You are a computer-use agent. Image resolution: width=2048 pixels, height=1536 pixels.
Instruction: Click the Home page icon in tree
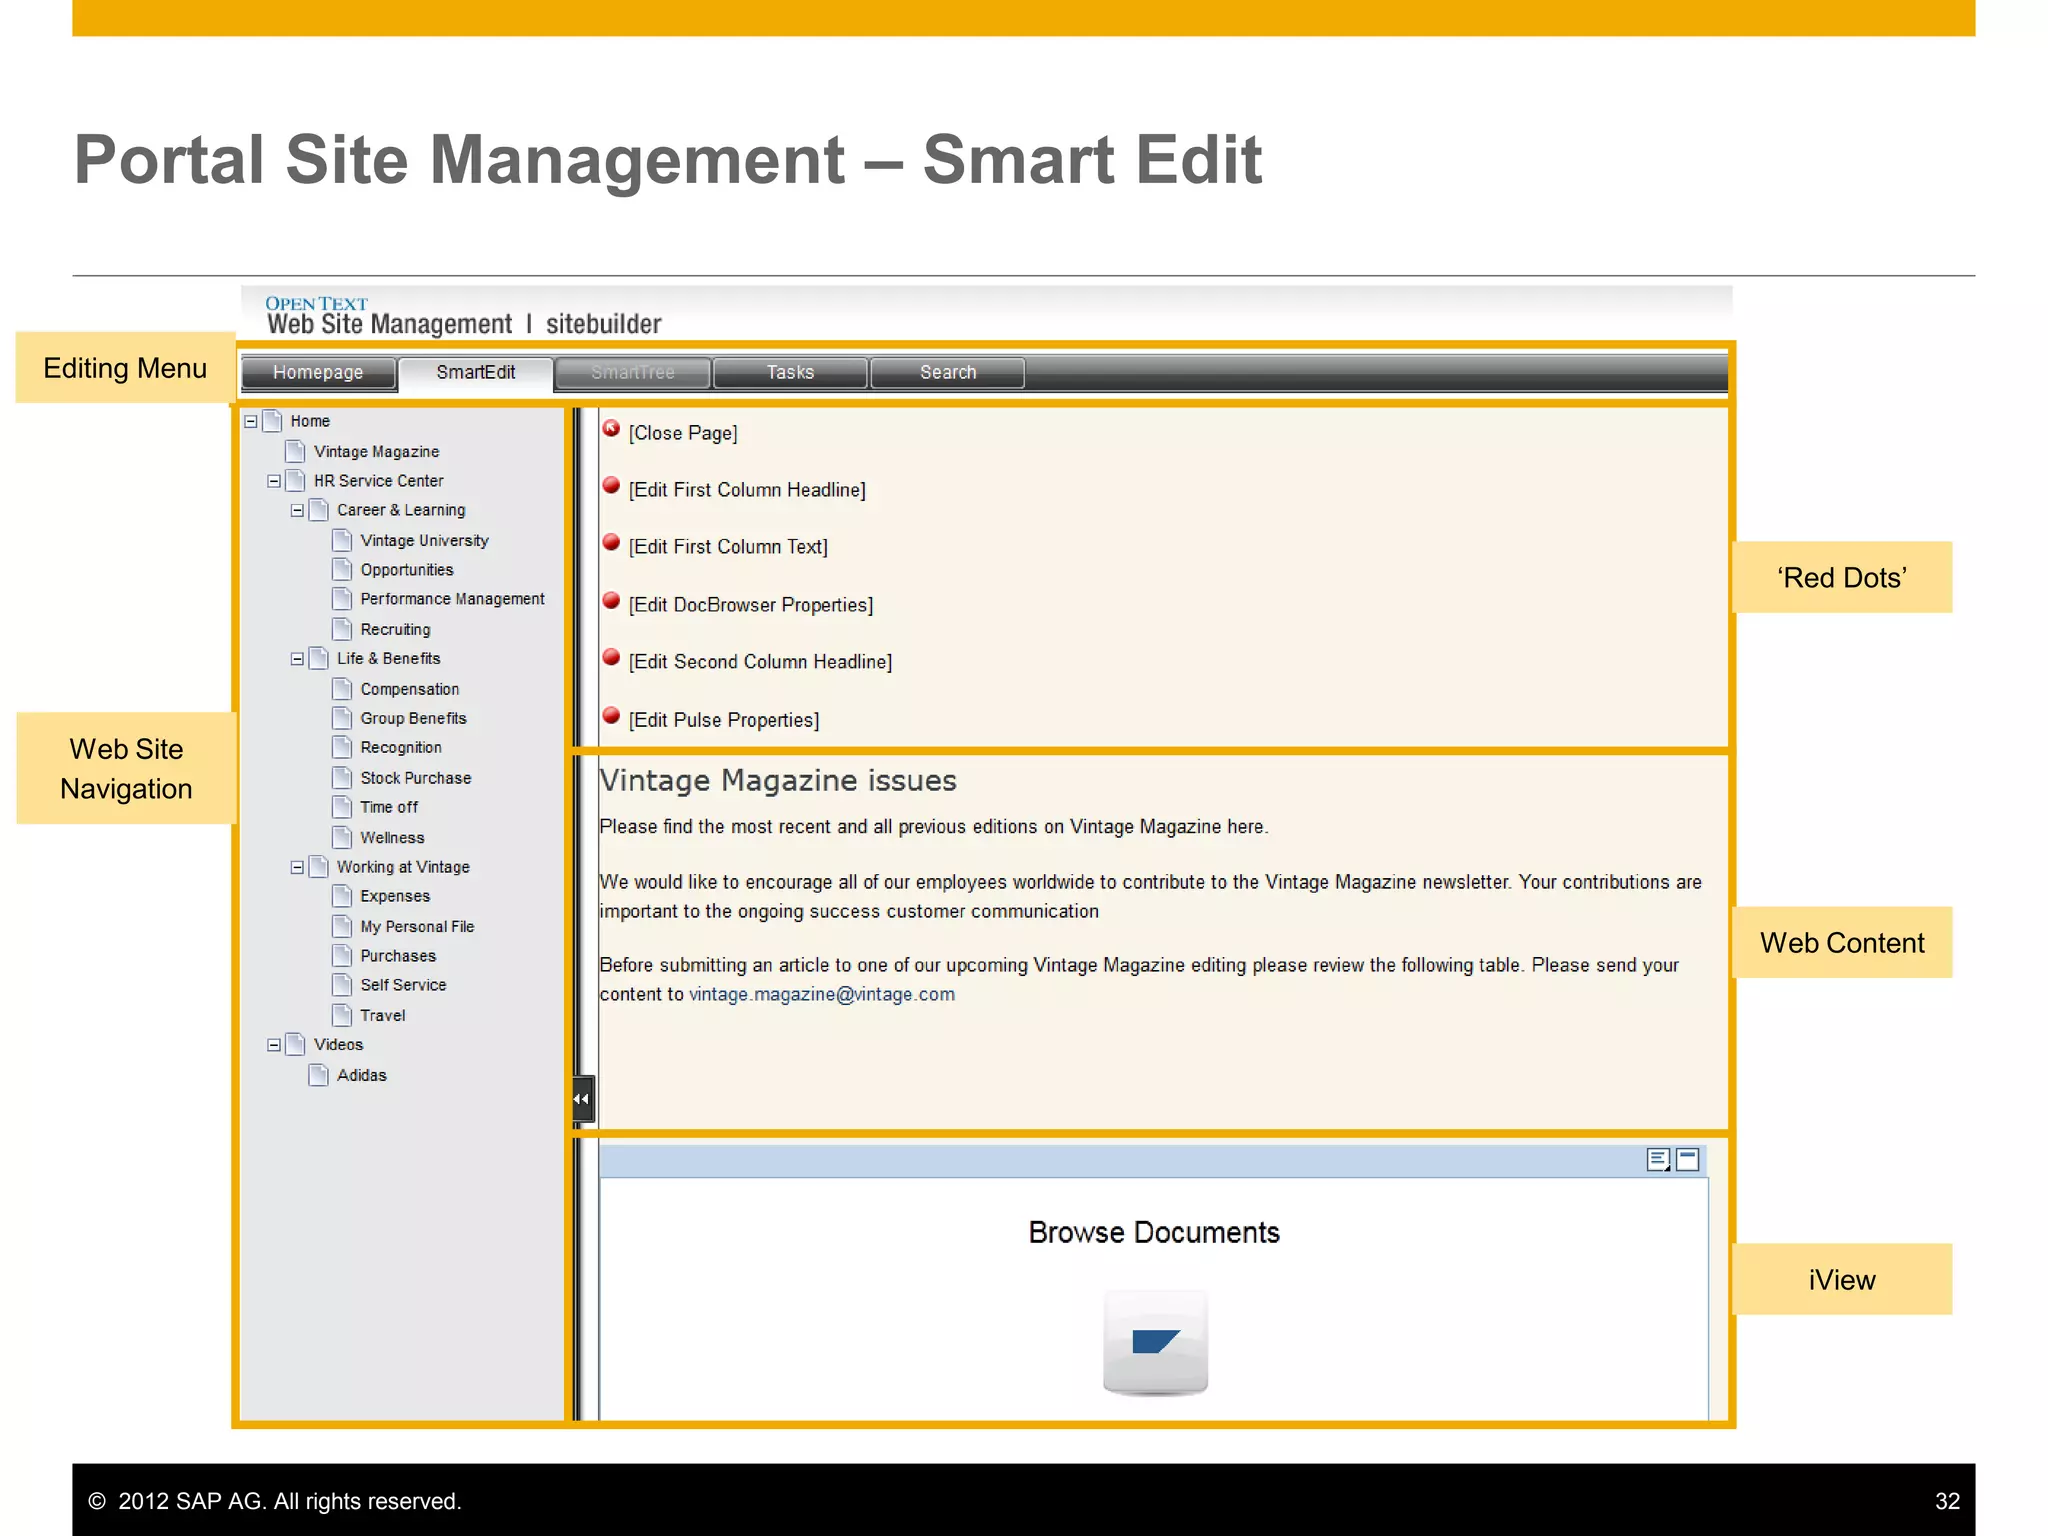point(272,421)
